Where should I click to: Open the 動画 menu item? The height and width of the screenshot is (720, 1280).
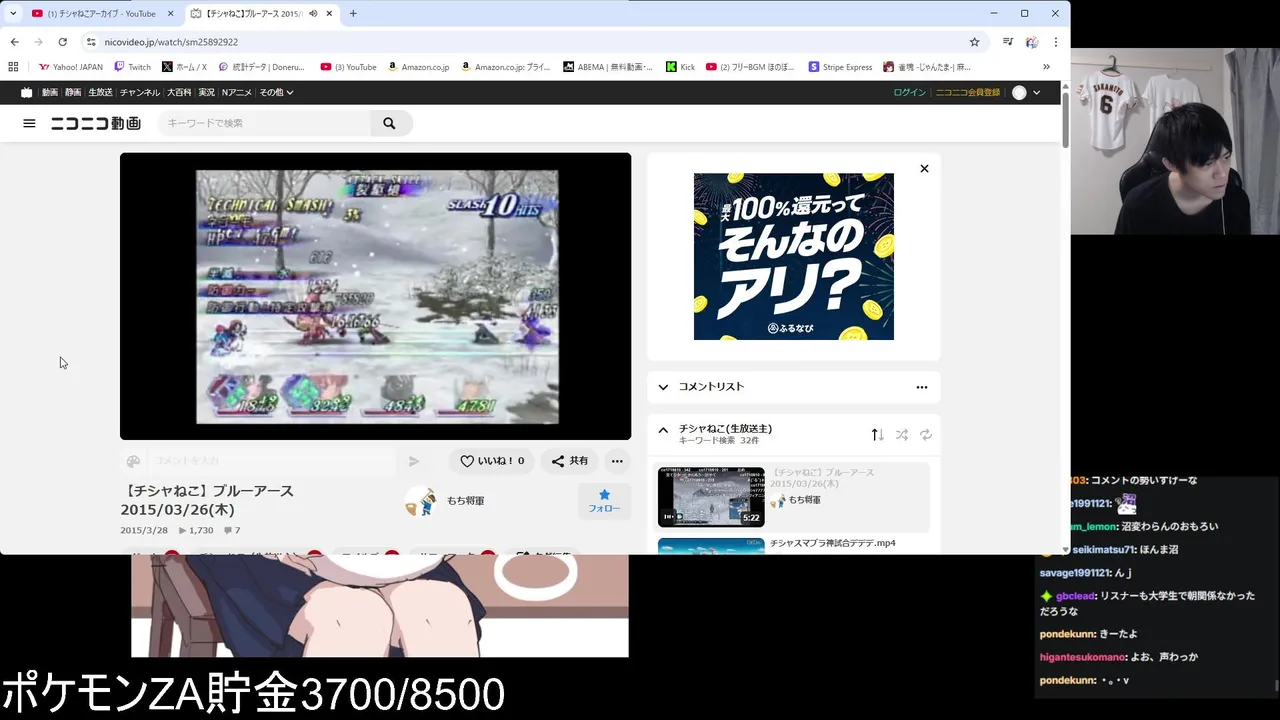pyautogui.click(x=50, y=92)
